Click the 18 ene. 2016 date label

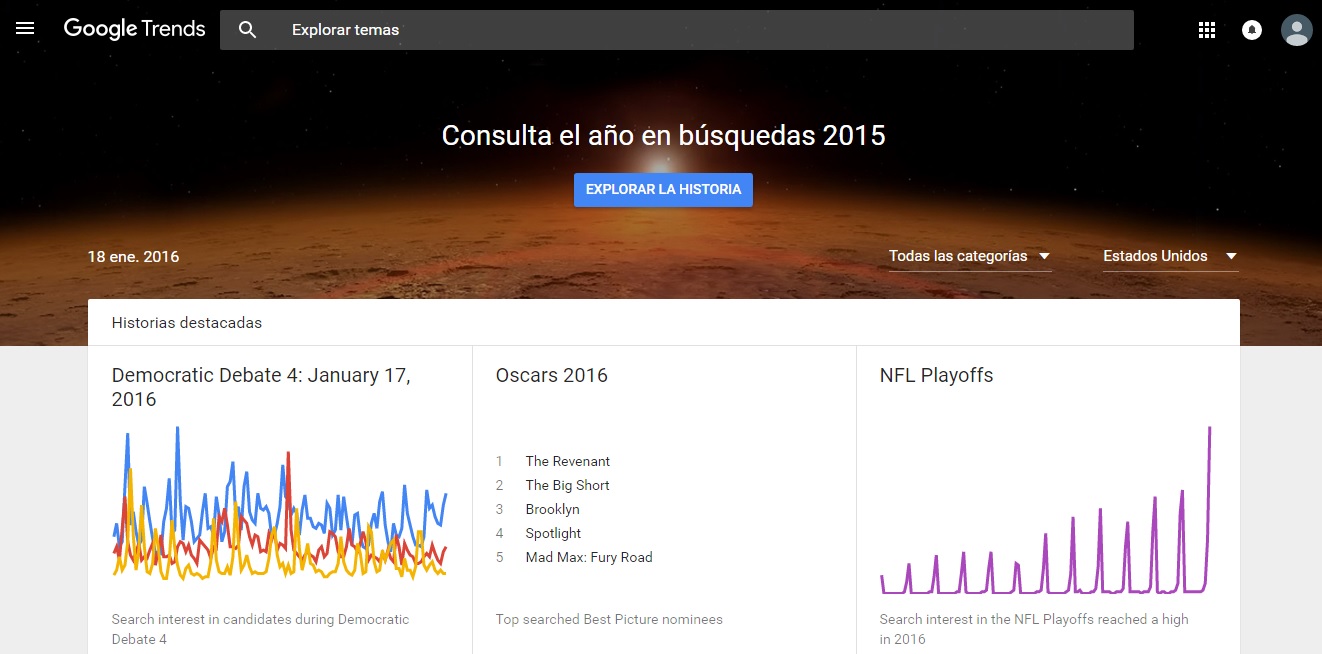[133, 256]
